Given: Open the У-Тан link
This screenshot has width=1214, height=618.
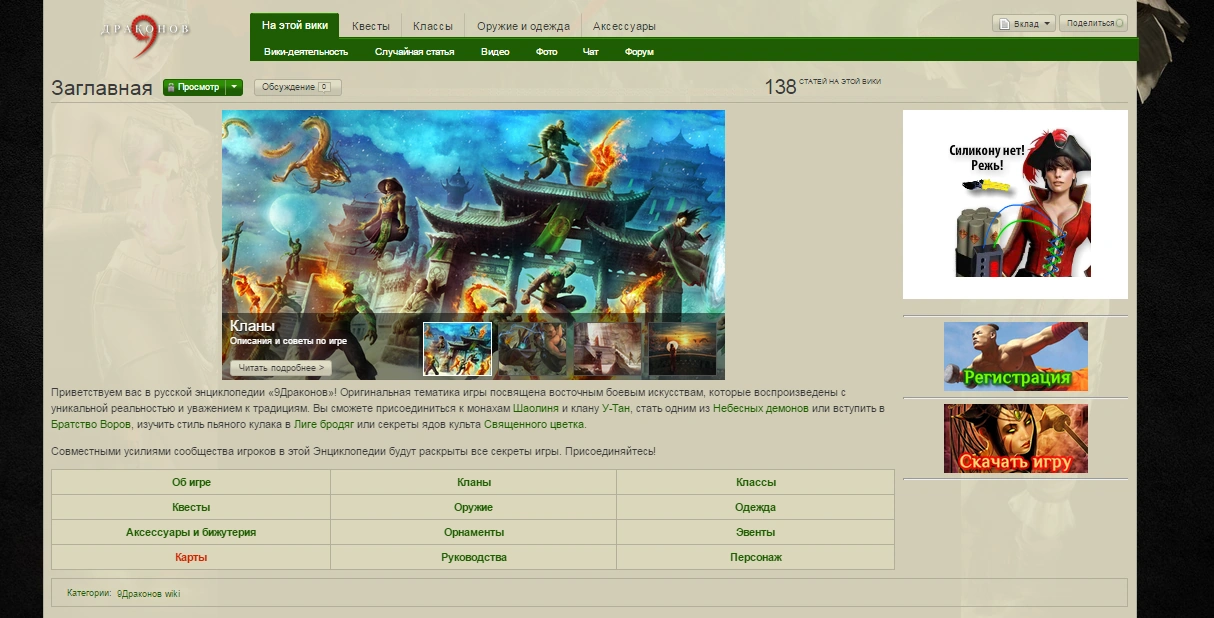Looking at the screenshot, I should tap(615, 409).
